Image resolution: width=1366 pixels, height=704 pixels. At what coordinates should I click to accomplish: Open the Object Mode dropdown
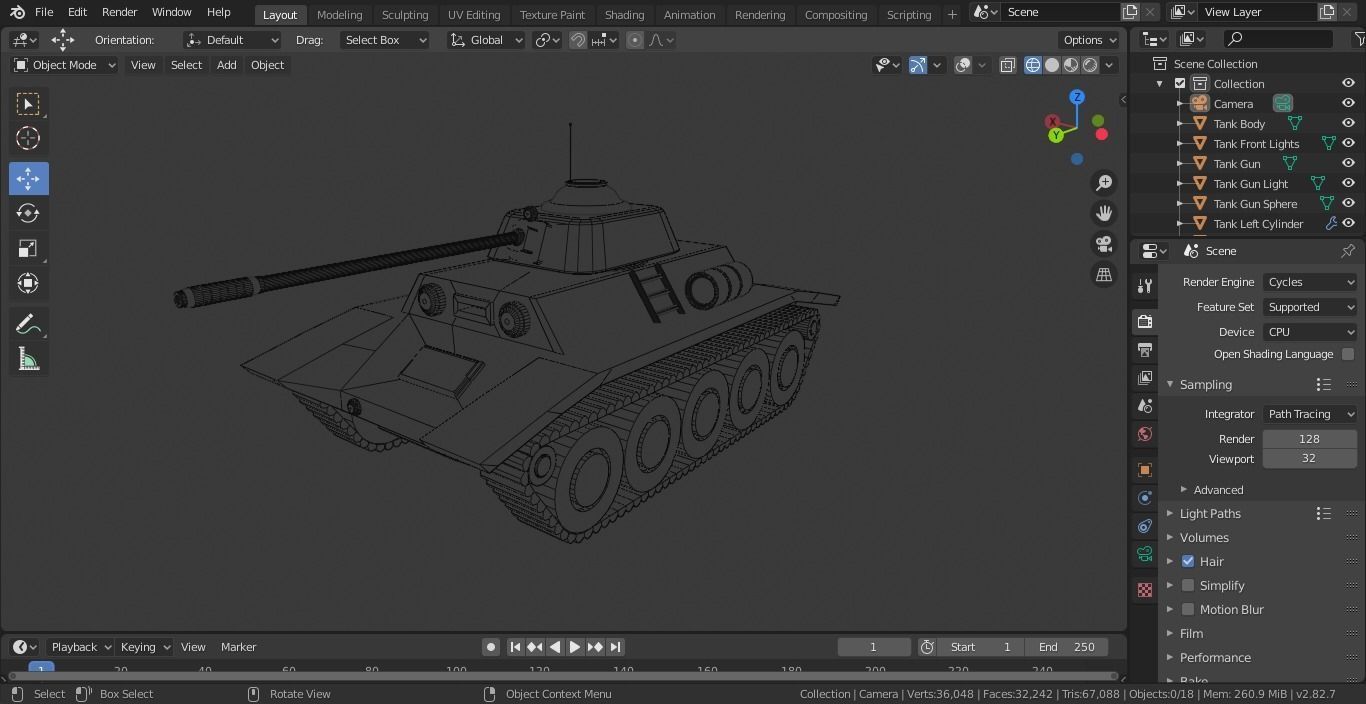pos(65,65)
